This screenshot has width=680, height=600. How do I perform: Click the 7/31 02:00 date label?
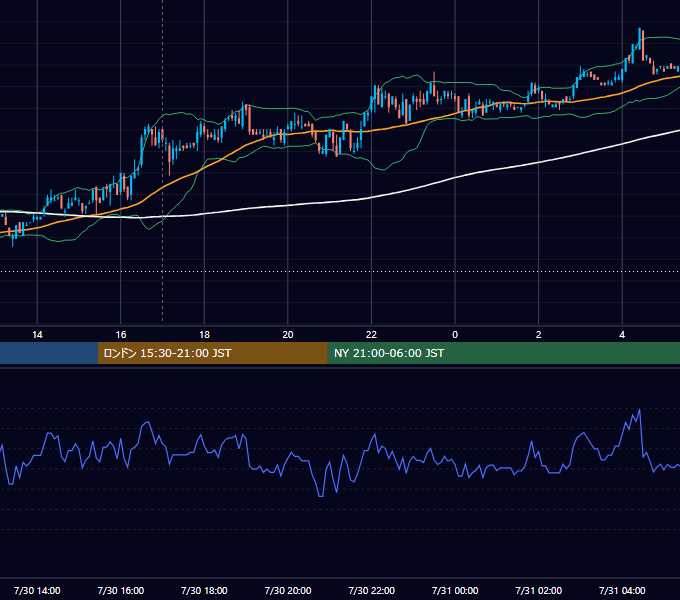(x=539, y=590)
